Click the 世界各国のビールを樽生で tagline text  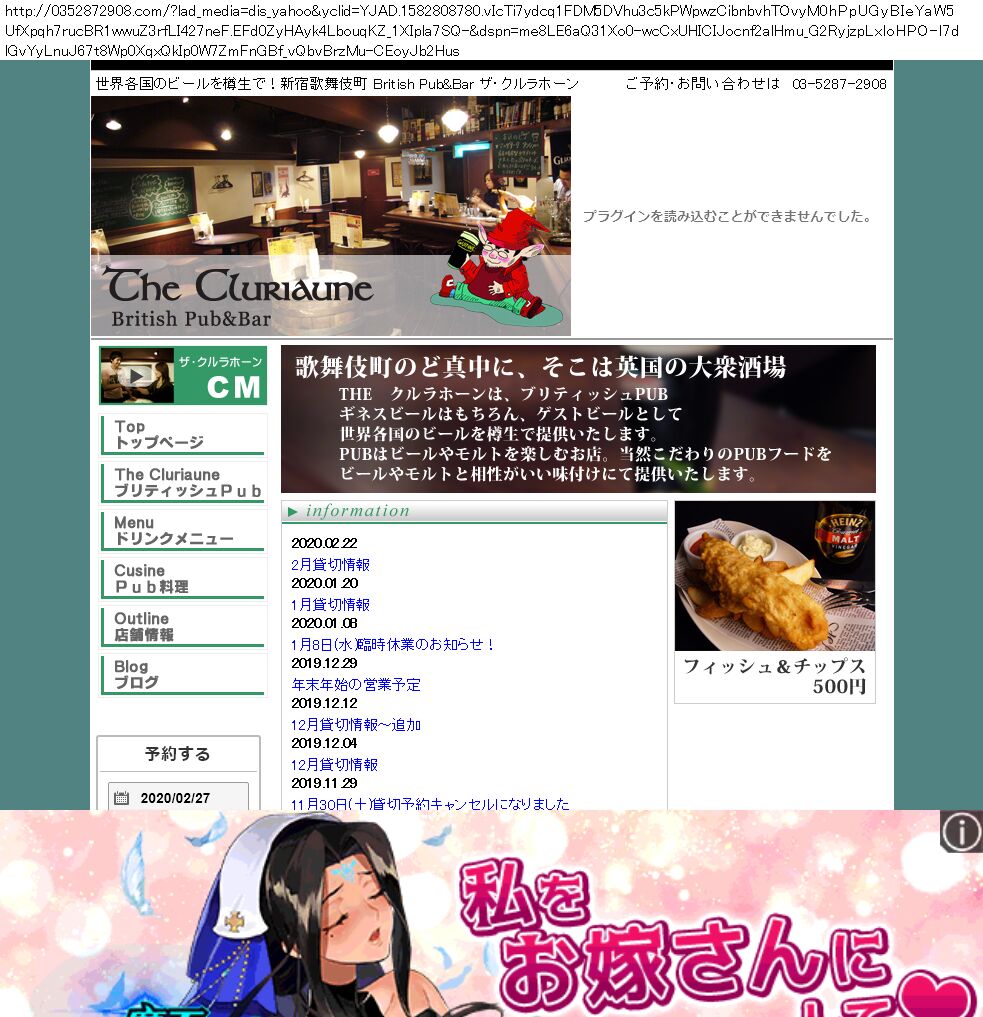[x=337, y=84]
